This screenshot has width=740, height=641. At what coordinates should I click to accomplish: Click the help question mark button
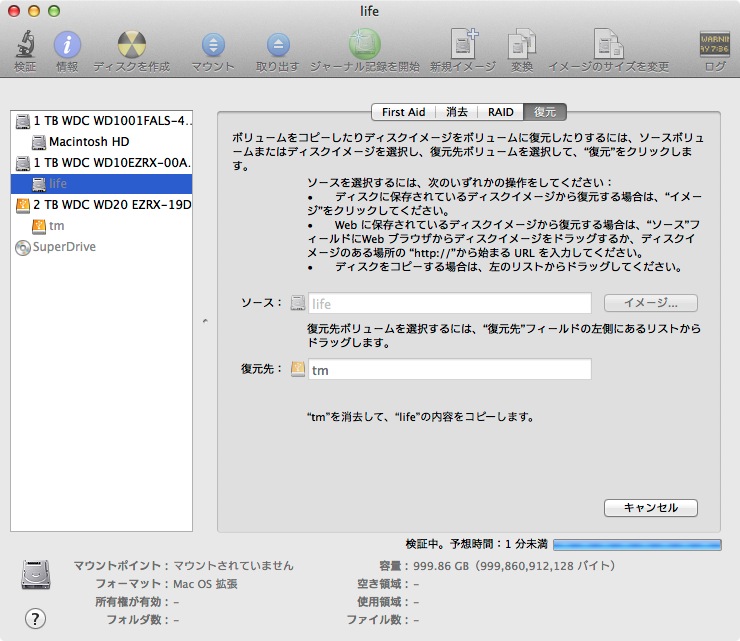[35, 617]
